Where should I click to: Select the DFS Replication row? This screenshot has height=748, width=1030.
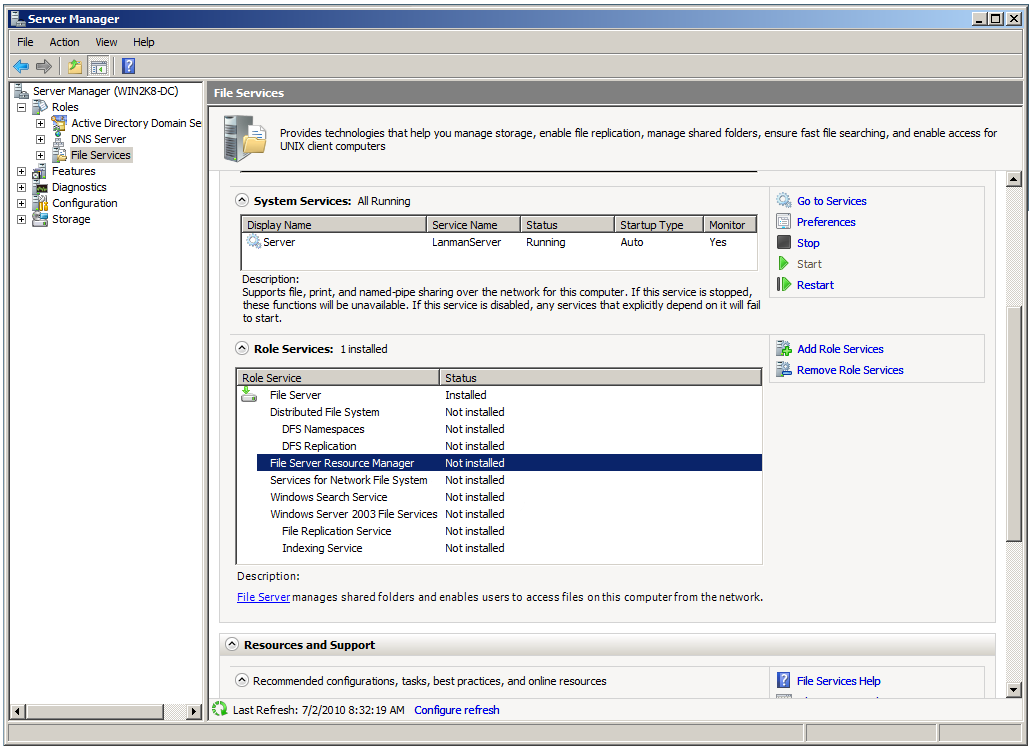(509, 446)
